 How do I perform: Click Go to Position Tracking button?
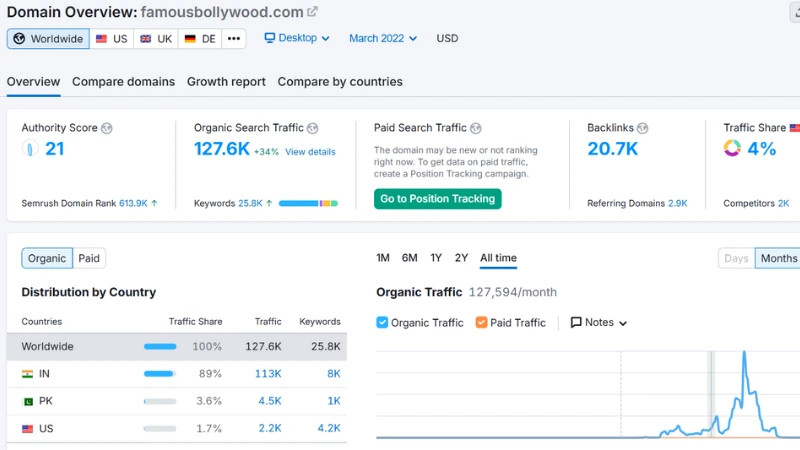(438, 198)
